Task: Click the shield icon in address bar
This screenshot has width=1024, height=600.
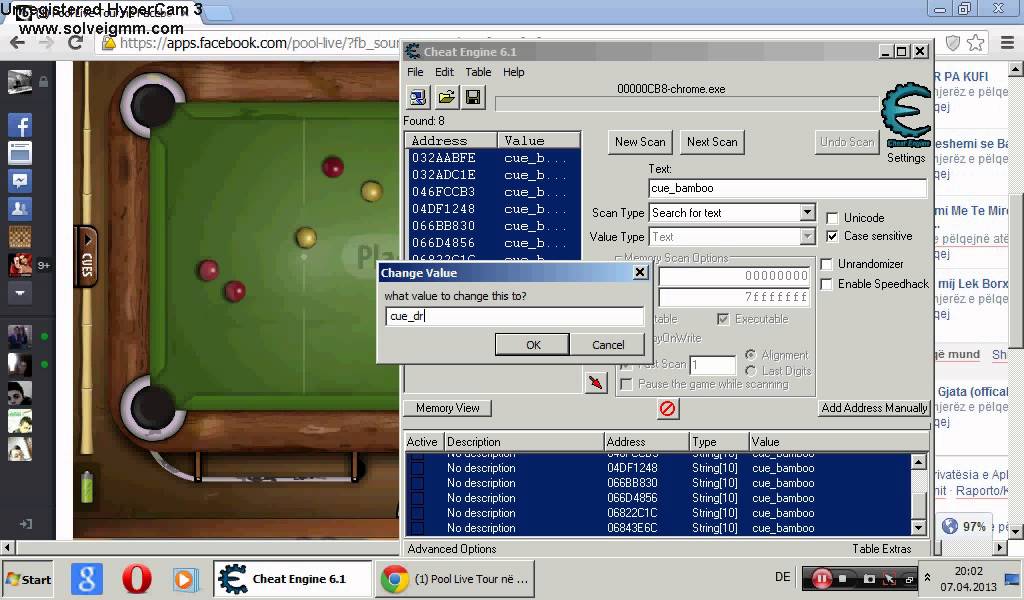Action: point(953,43)
